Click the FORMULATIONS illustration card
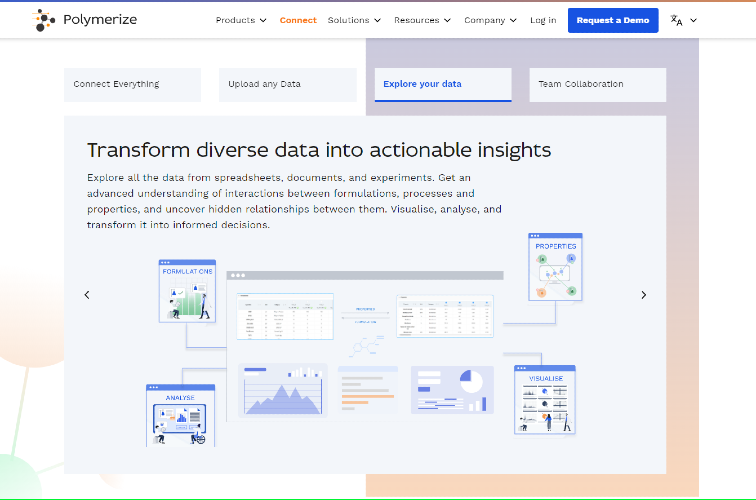The width and height of the screenshot is (756, 500). (x=188, y=291)
